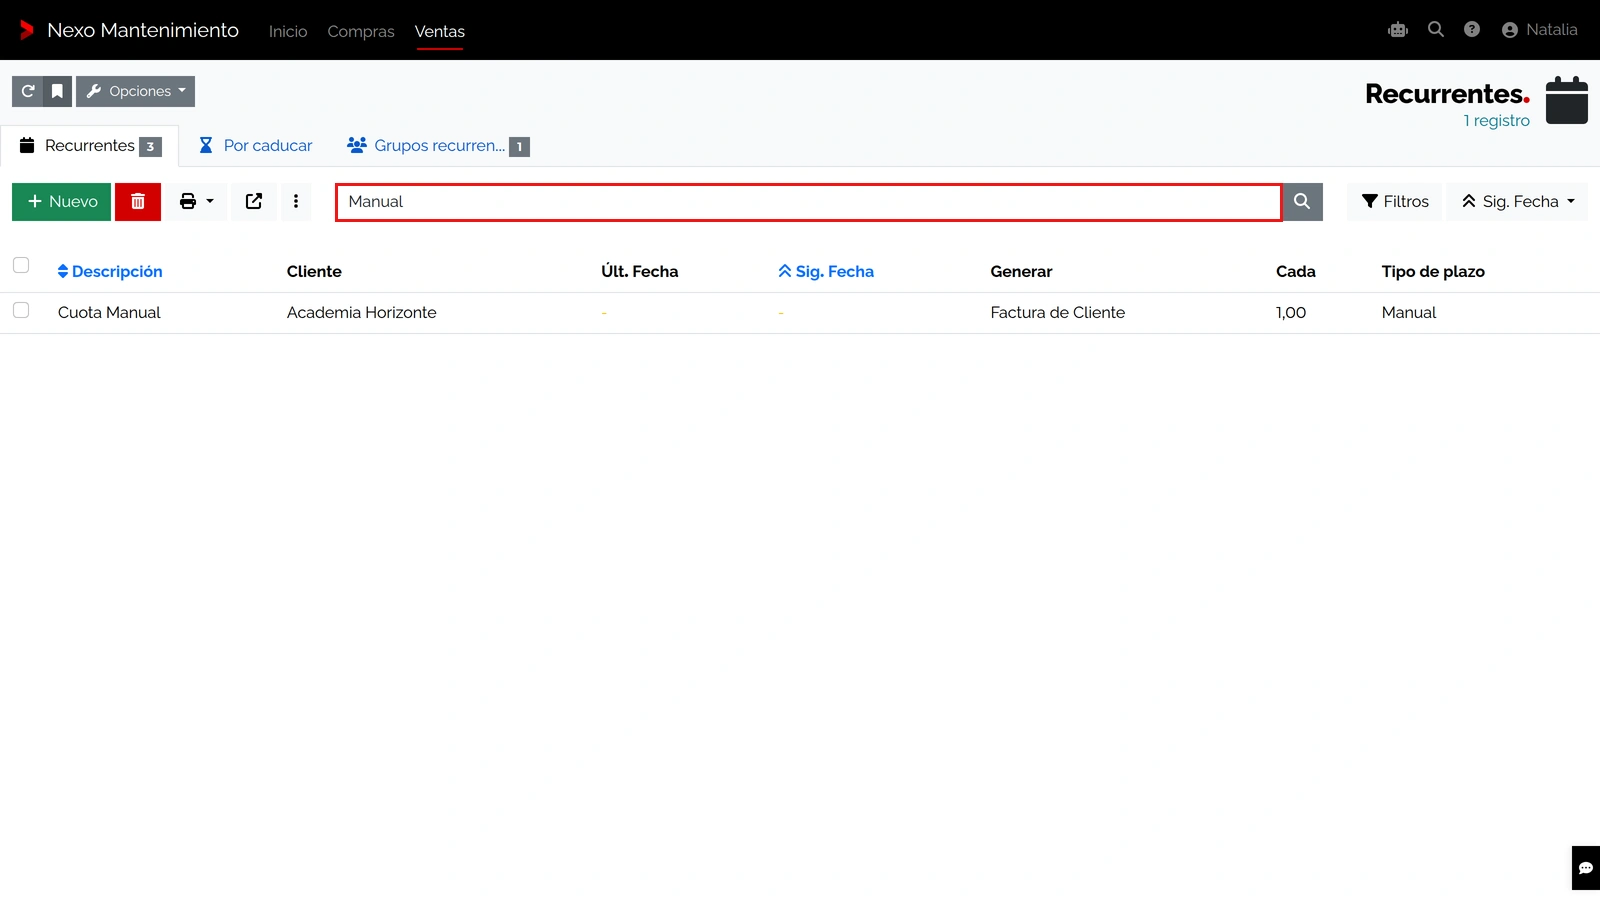Click the Factura de Cliente cell
The width and height of the screenshot is (1600, 900).
coord(1058,313)
